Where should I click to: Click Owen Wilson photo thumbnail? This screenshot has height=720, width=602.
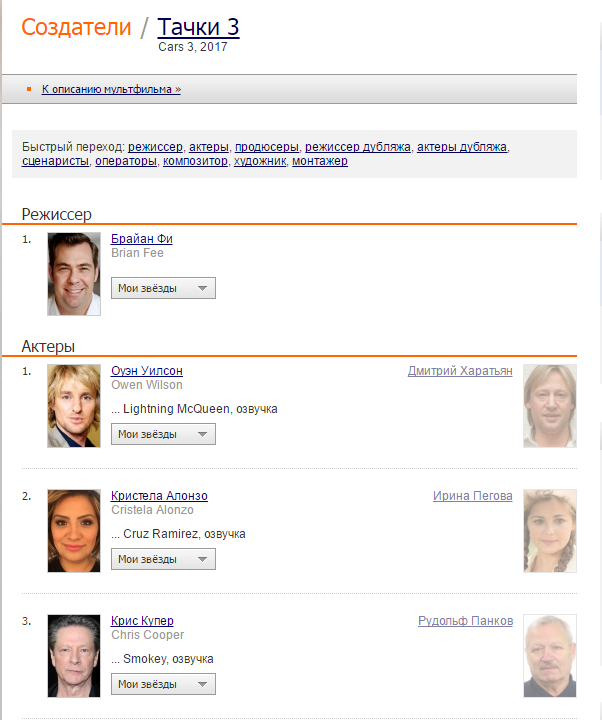(74, 406)
